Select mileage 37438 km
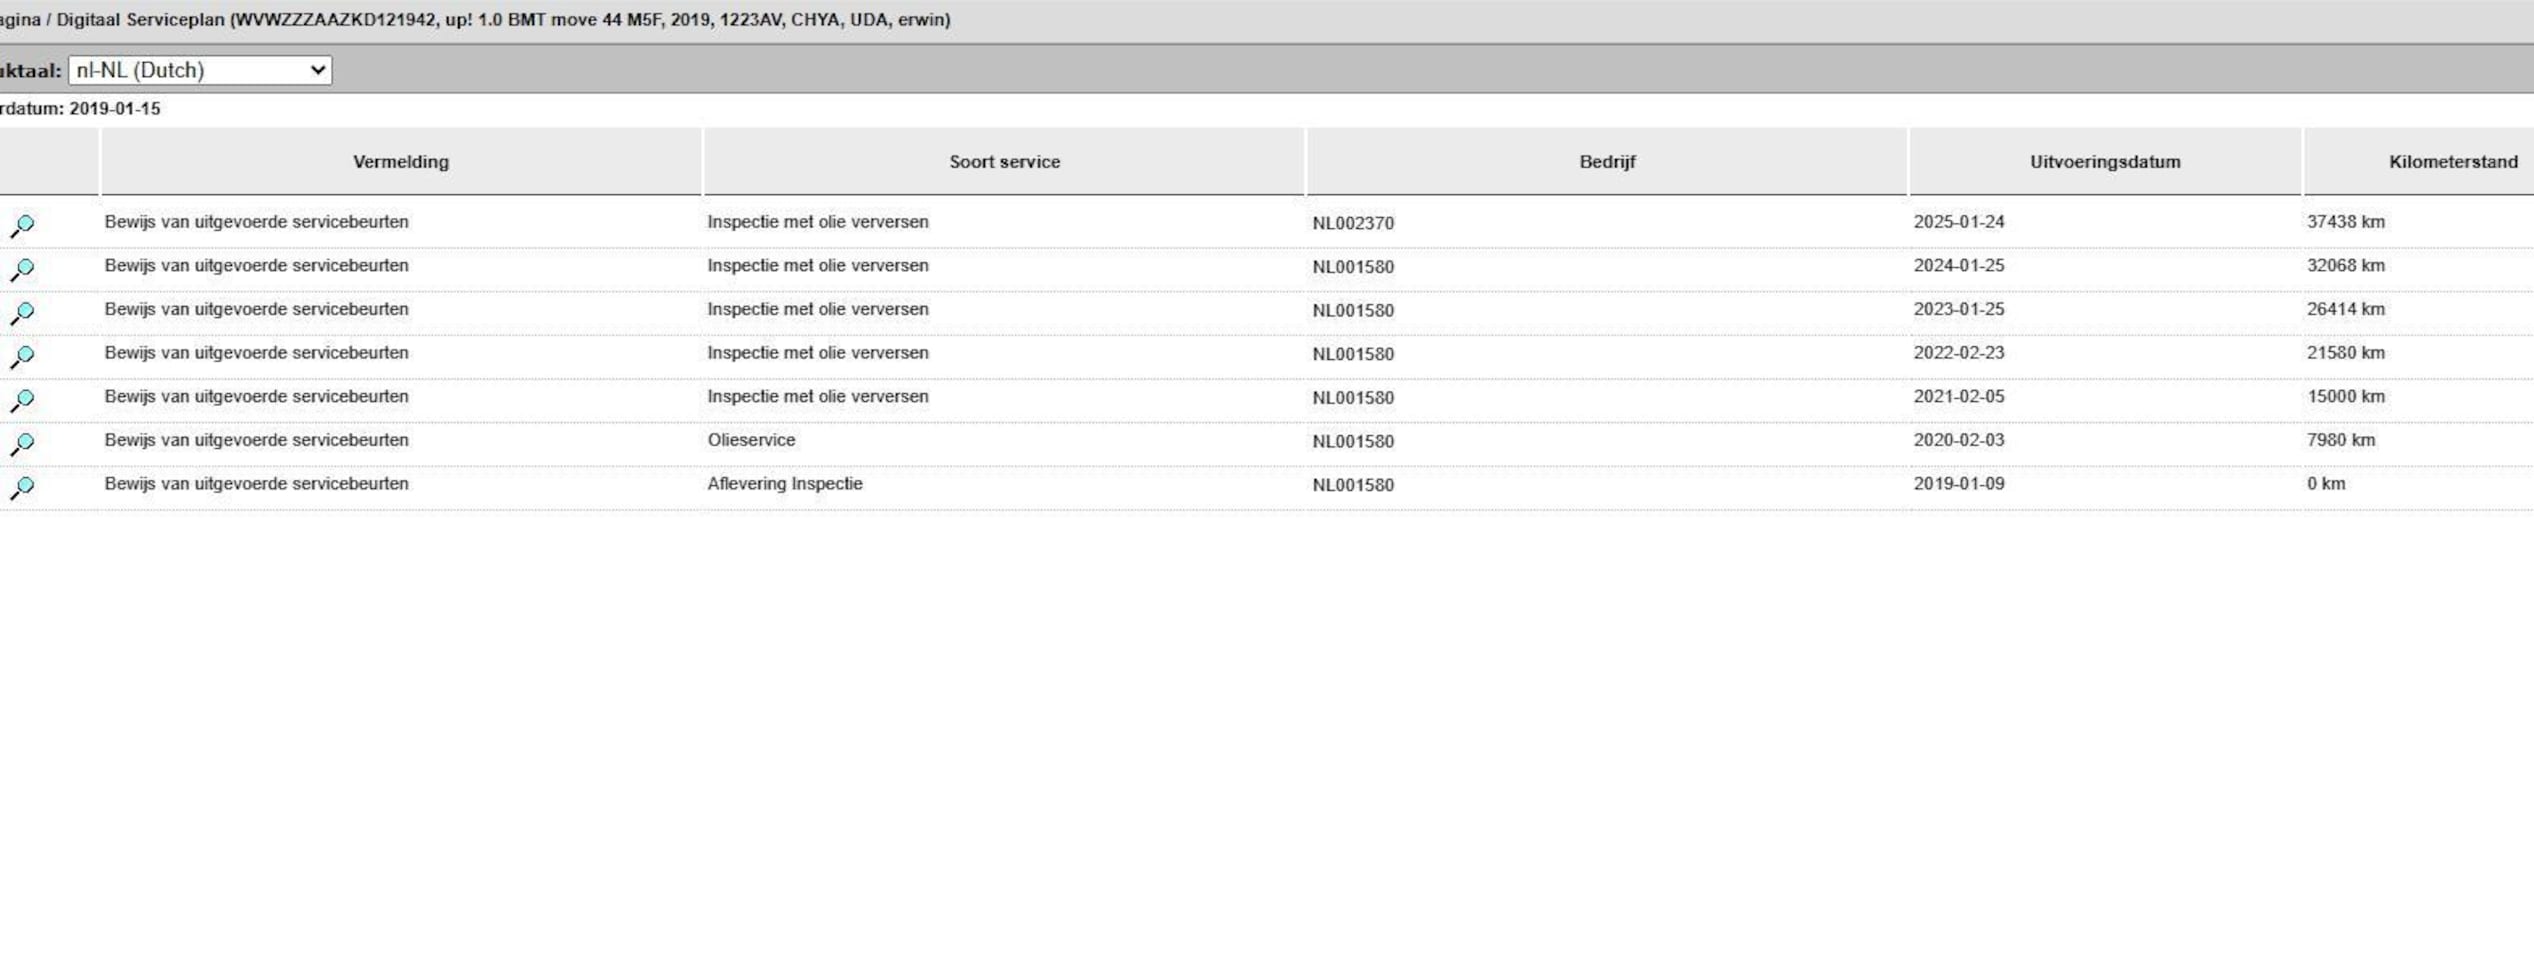This screenshot has height=960, width=2534. (x=2346, y=222)
